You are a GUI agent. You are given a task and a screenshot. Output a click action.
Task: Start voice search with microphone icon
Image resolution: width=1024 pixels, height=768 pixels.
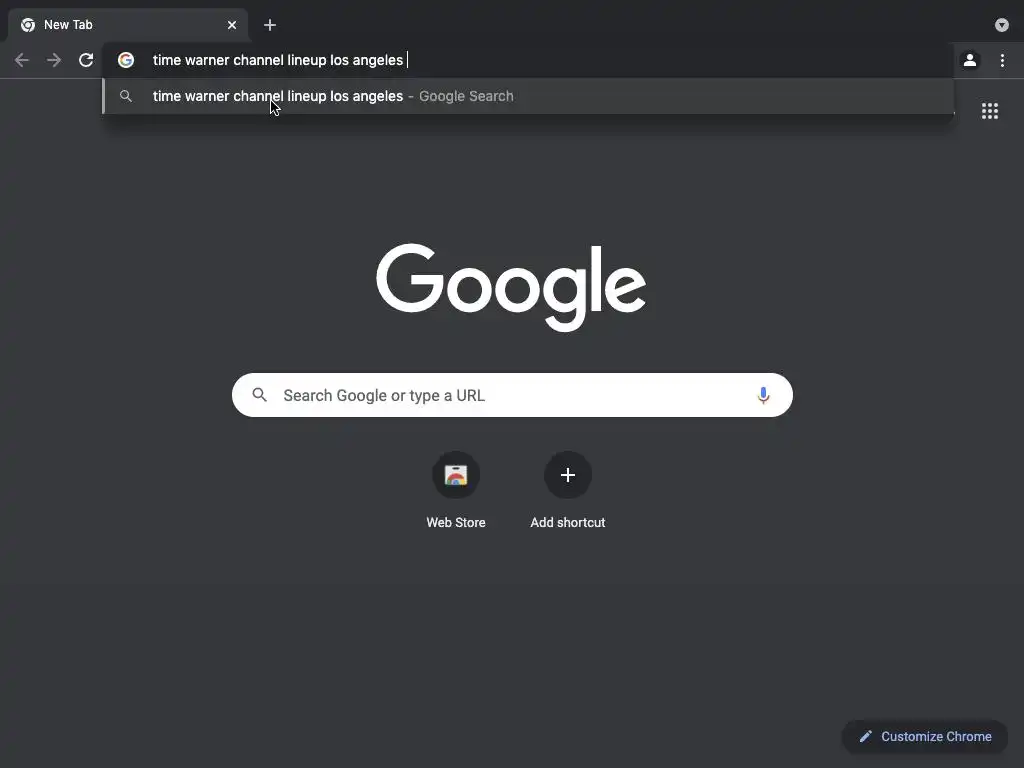763,395
